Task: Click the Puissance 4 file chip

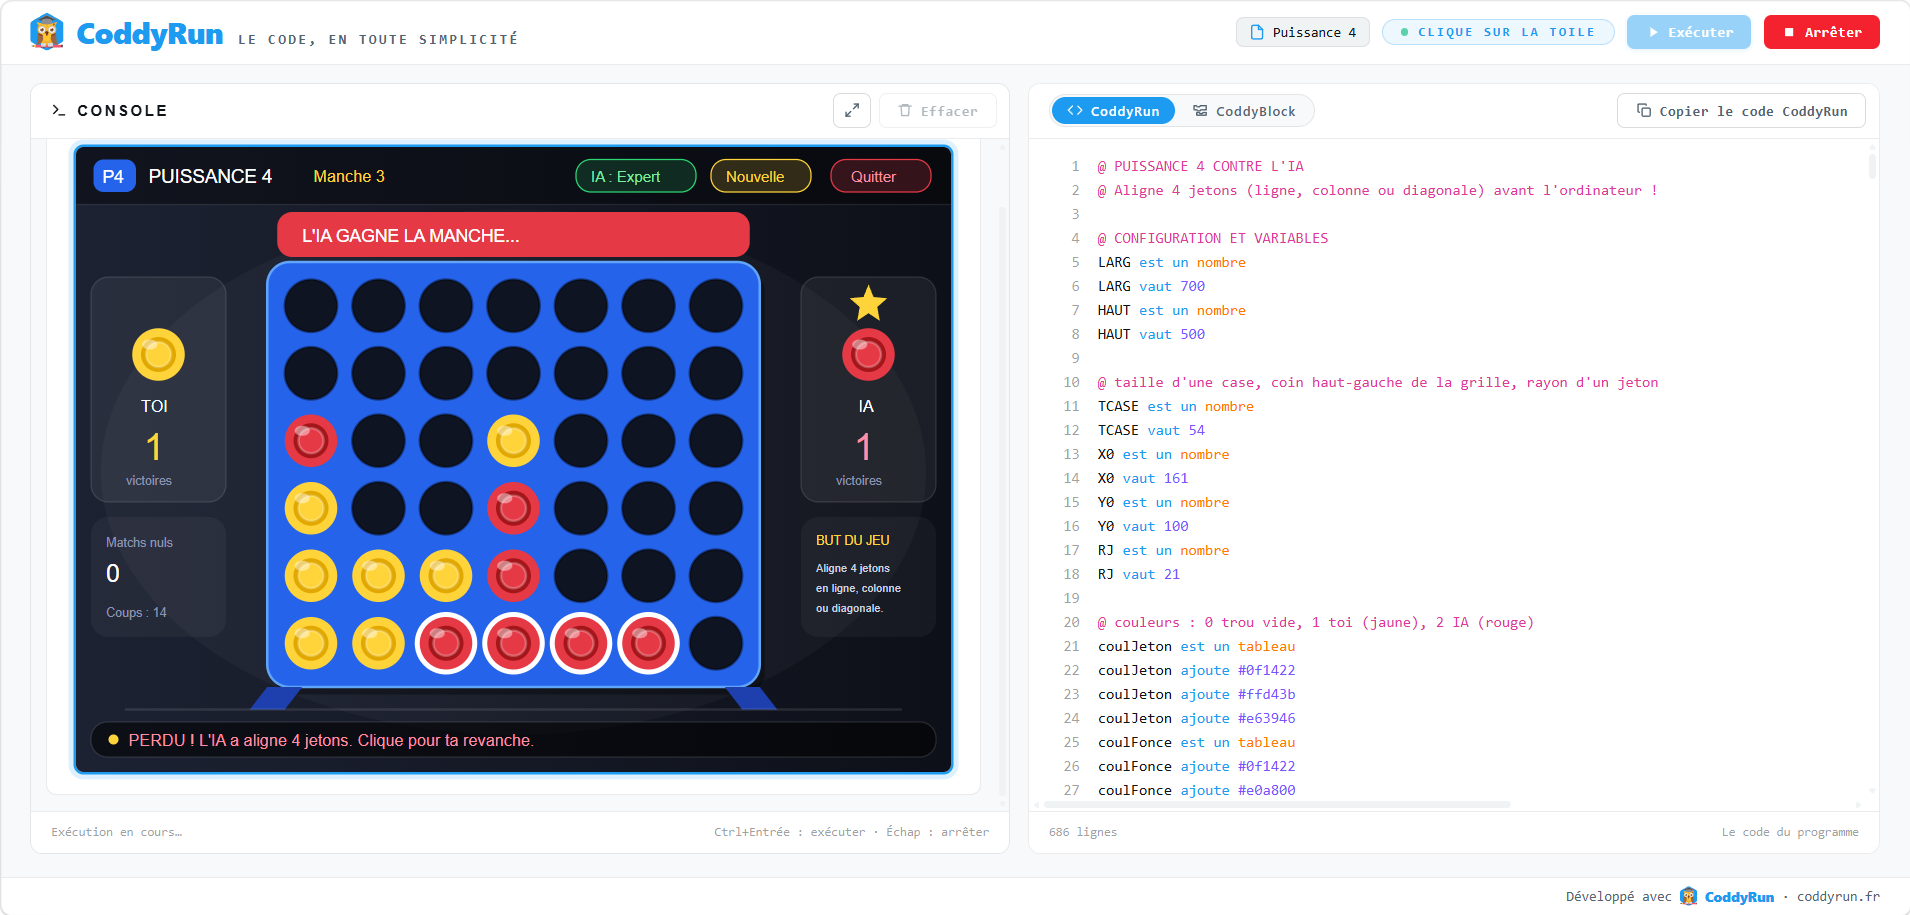Action: 1303,32
